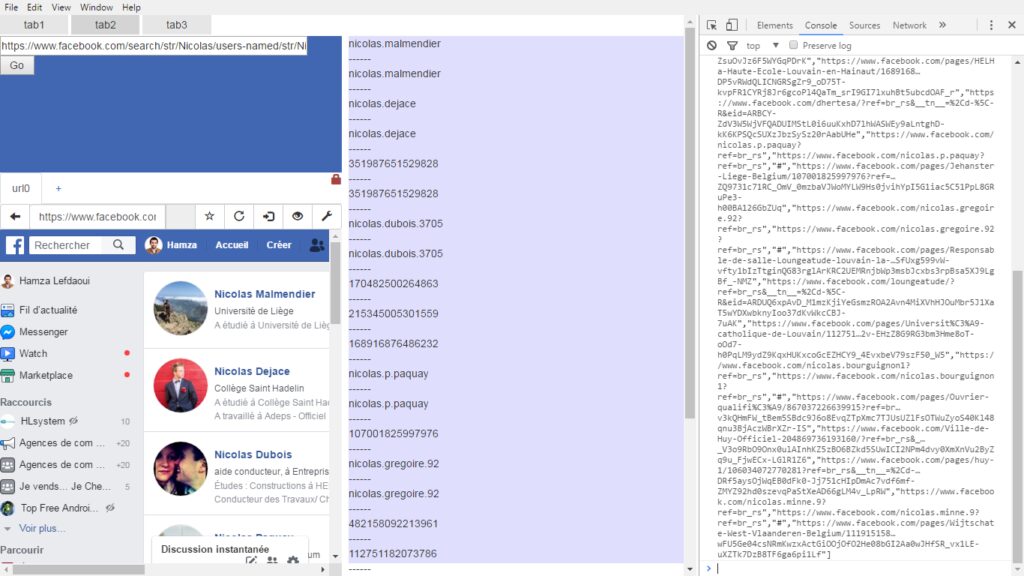Open the top context dropdown
The image size is (1024, 576).
(x=763, y=46)
